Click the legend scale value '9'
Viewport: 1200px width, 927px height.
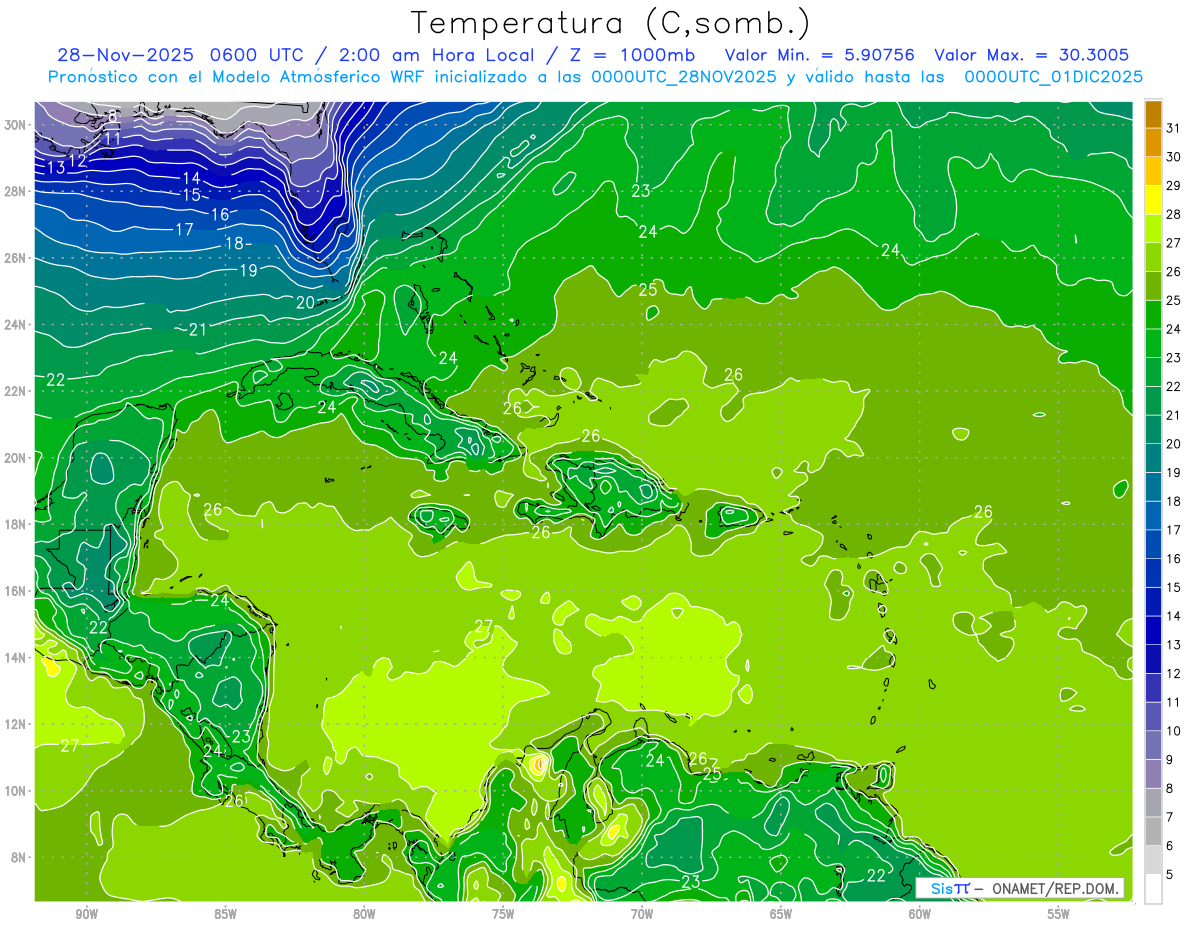click(1171, 760)
